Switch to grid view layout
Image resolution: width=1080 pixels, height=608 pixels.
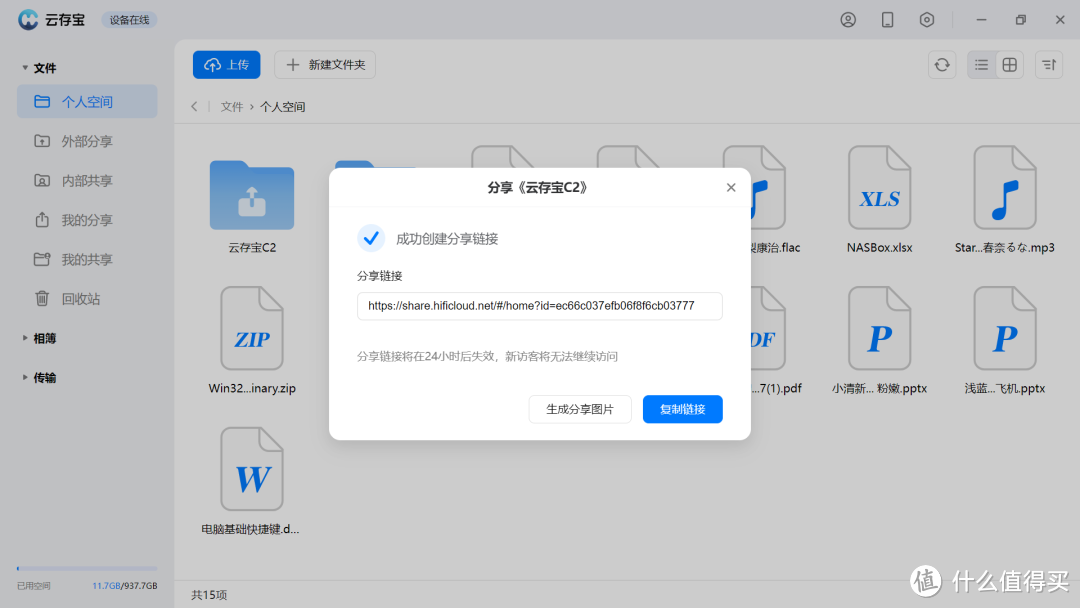tap(1009, 64)
